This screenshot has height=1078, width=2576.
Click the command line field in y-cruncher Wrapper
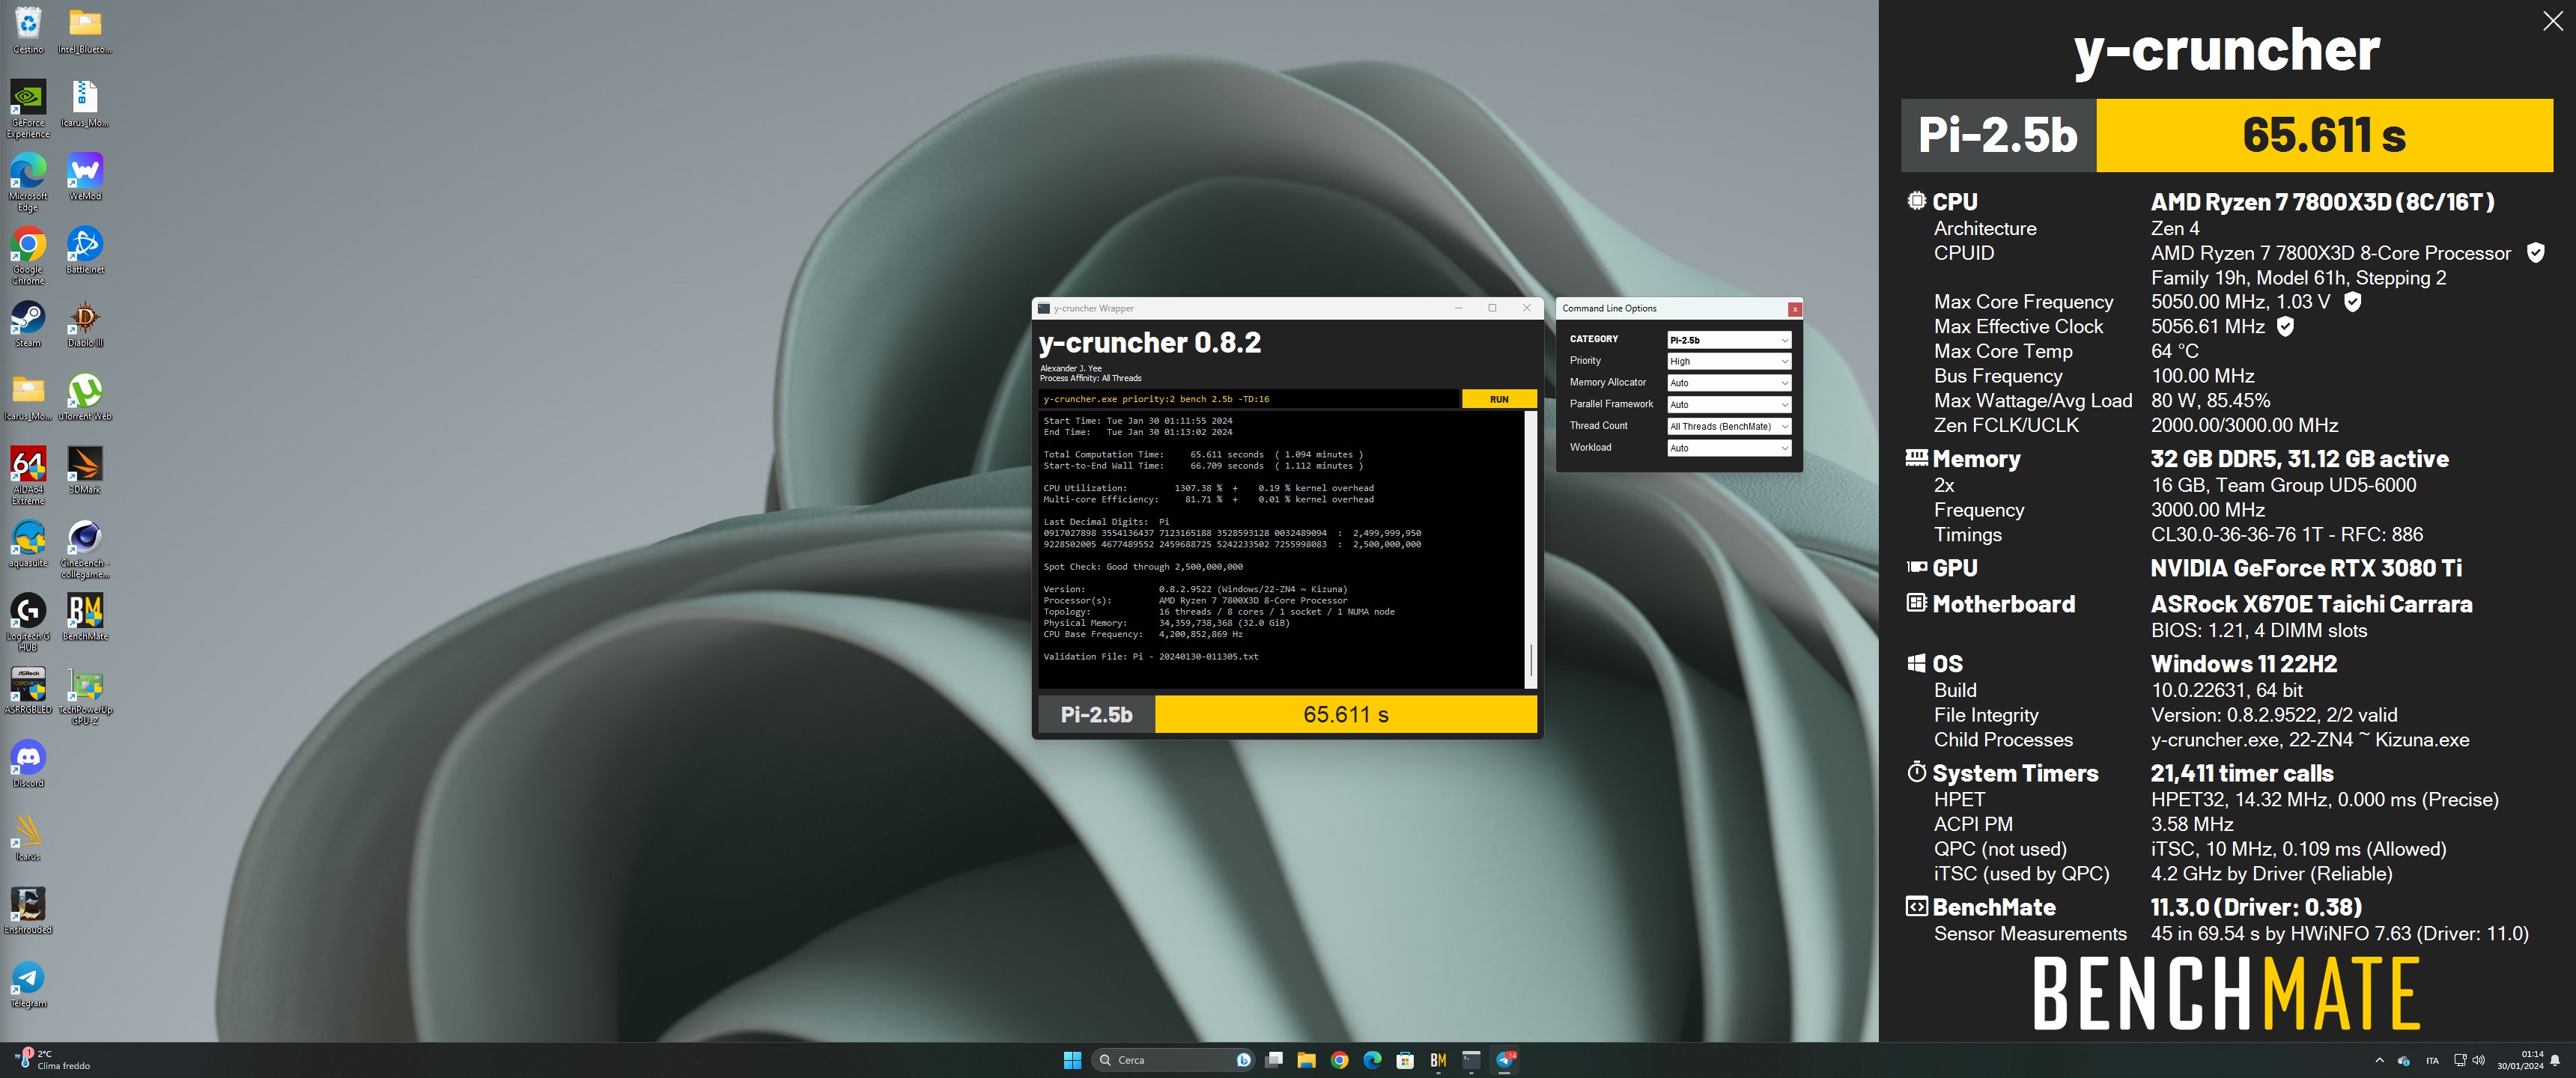pos(1249,399)
